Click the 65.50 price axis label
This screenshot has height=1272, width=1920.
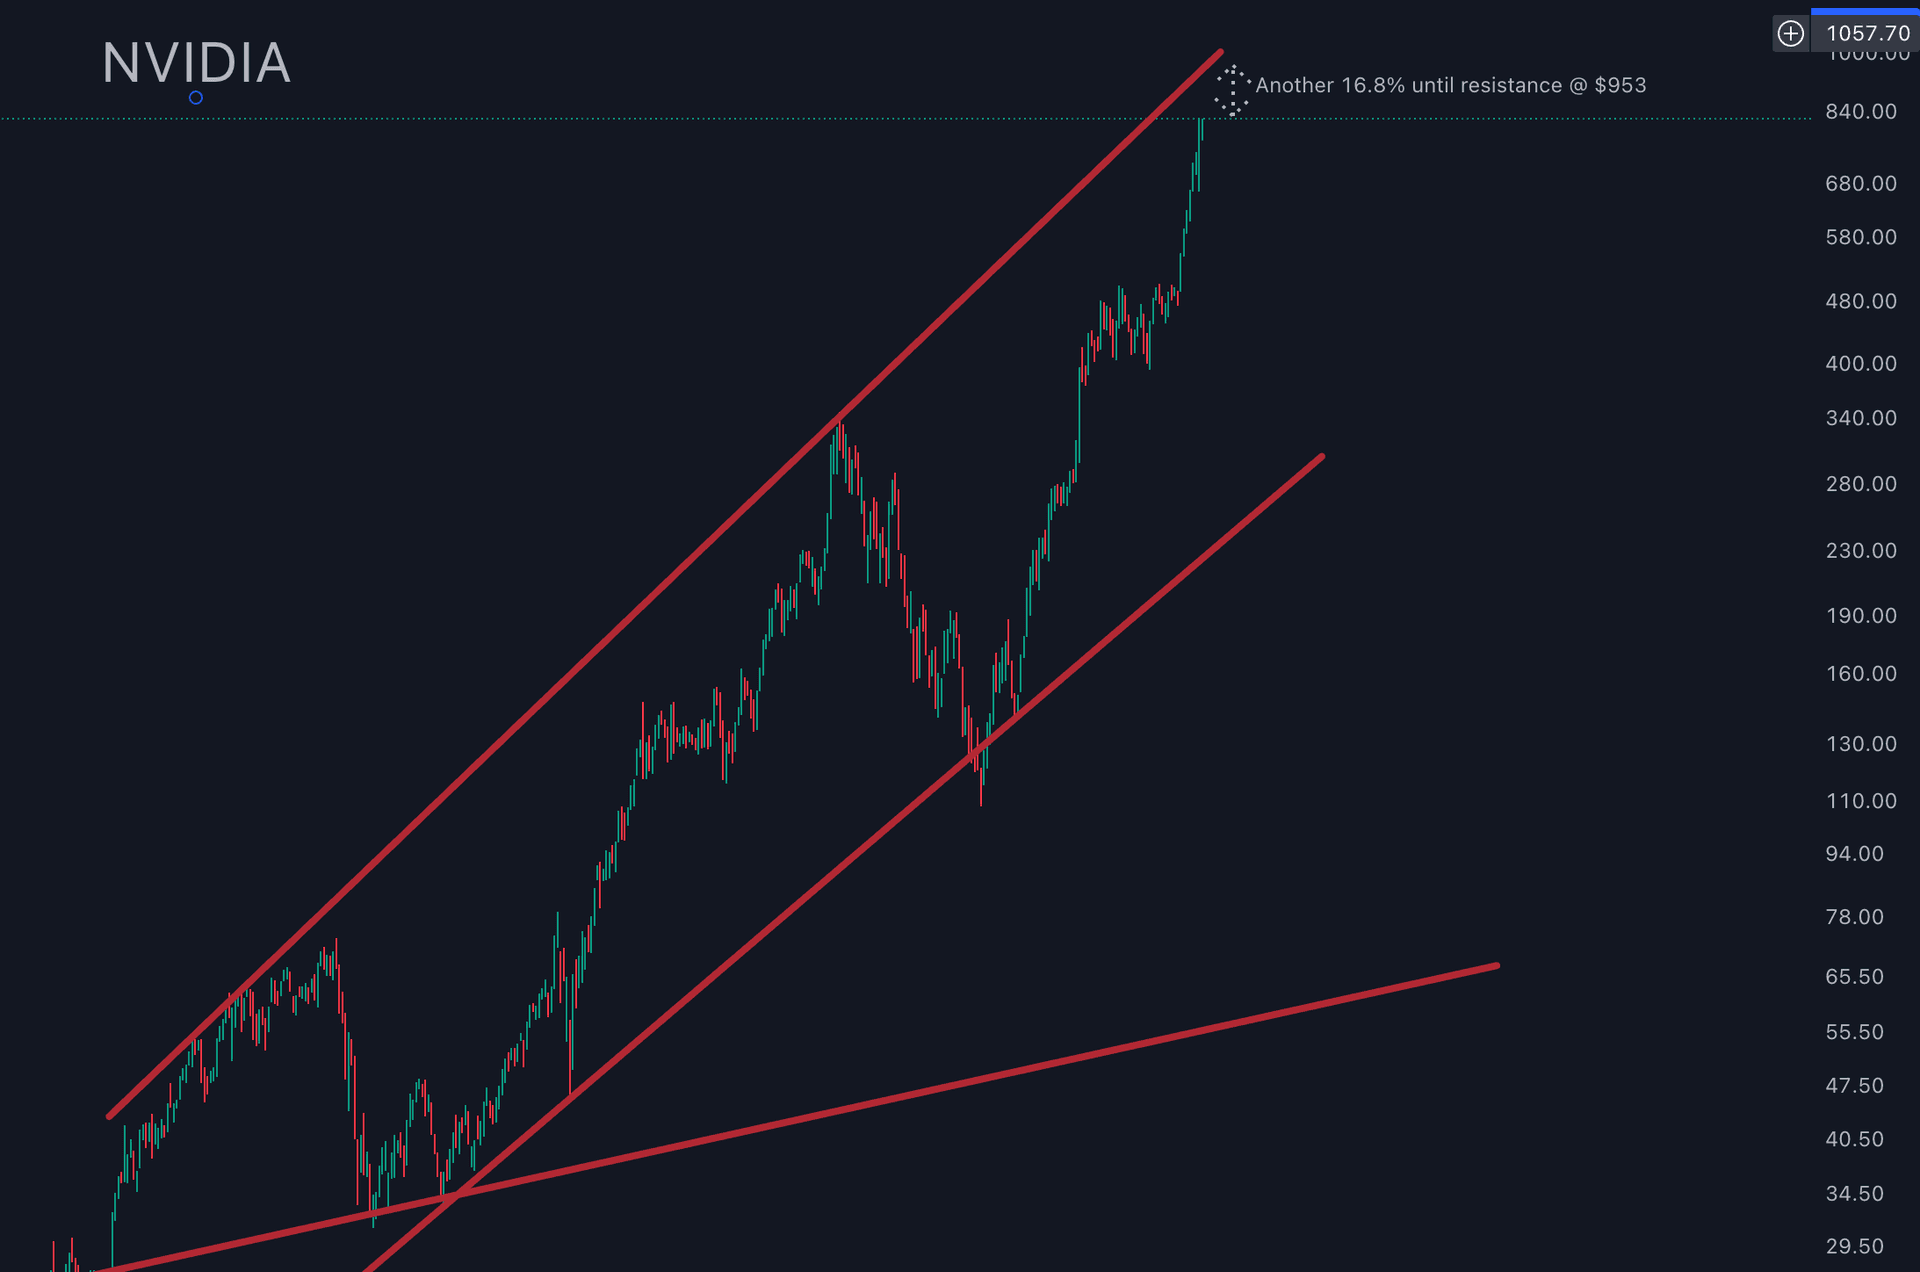[x=1855, y=977]
